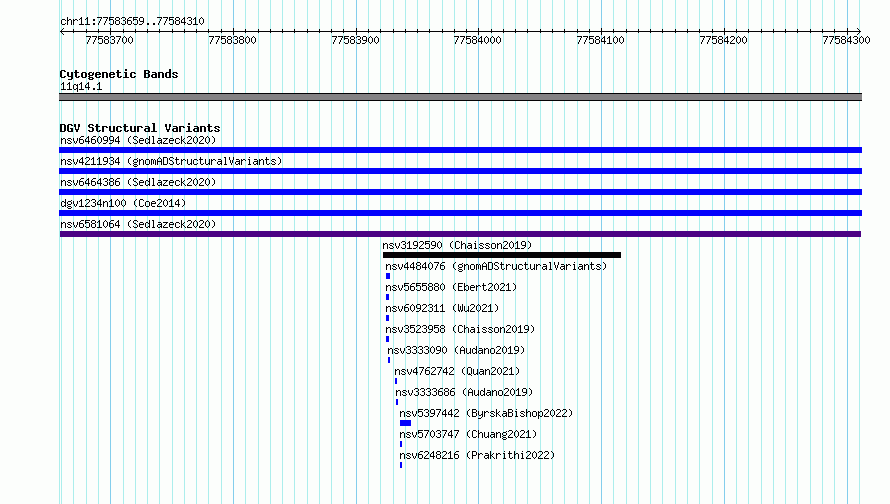890x504 pixels.
Task: Click the small blue marker under nsv4762742
Action: [x=396, y=381]
